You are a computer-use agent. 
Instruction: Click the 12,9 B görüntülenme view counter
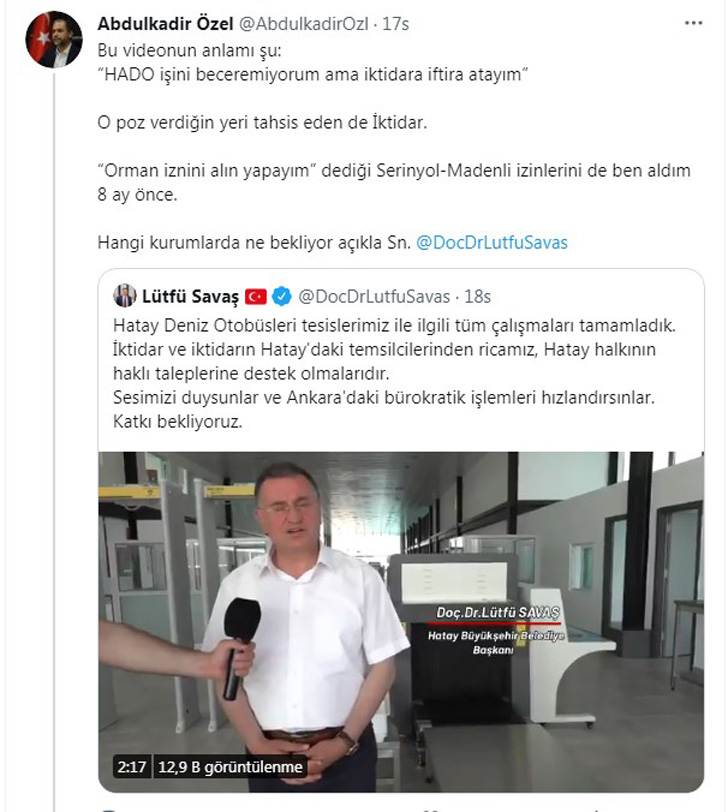tap(230, 766)
